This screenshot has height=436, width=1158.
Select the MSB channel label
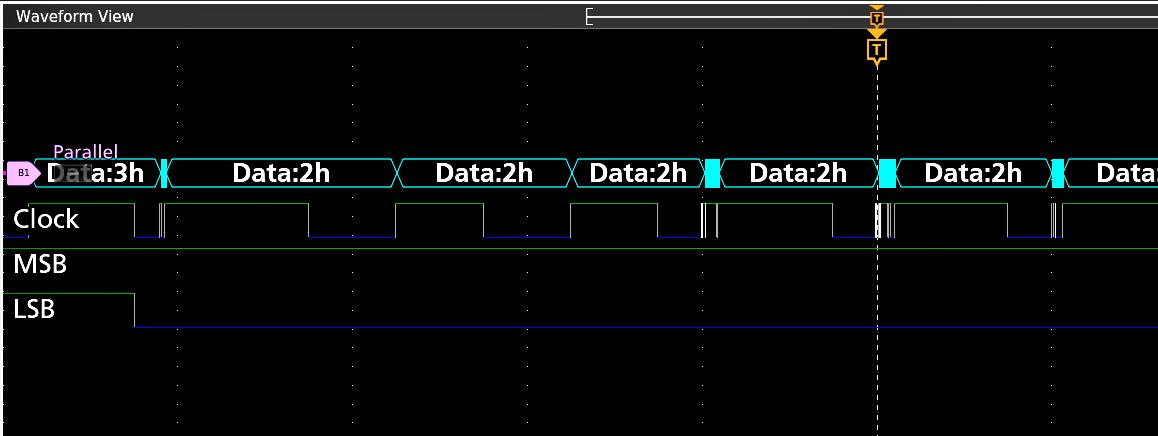point(40,265)
